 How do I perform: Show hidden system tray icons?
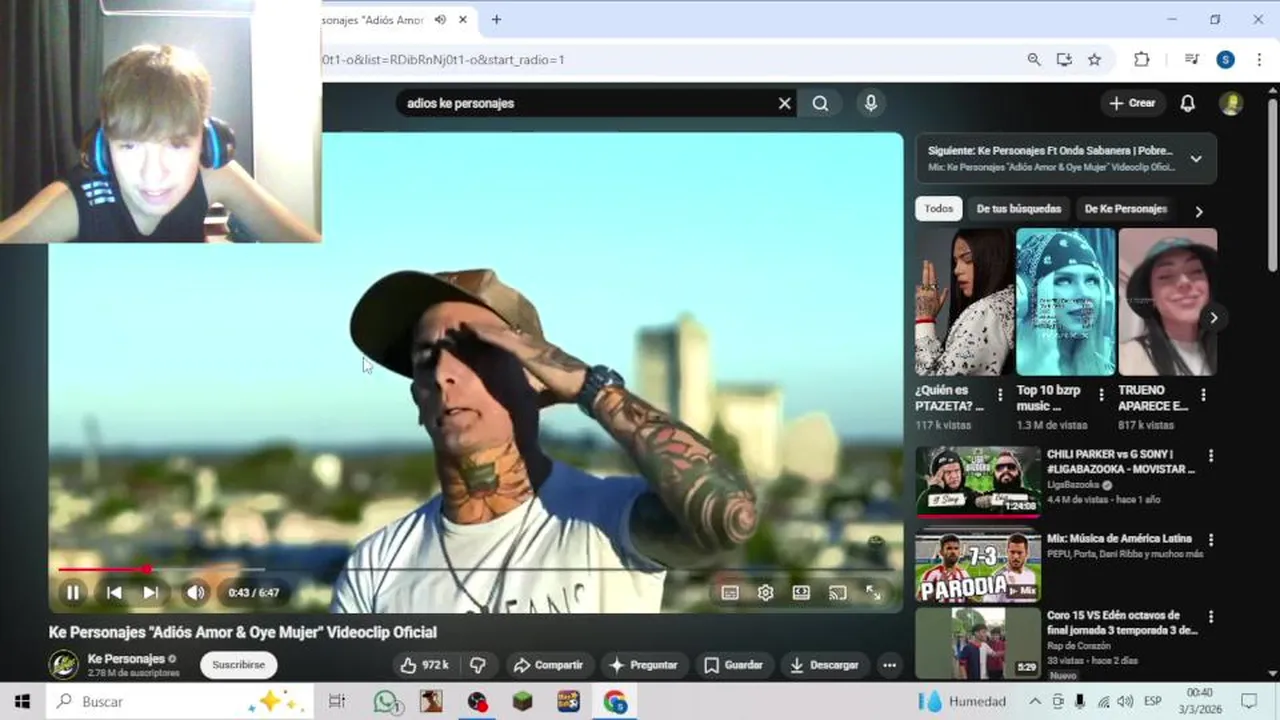tap(1034, 702)
